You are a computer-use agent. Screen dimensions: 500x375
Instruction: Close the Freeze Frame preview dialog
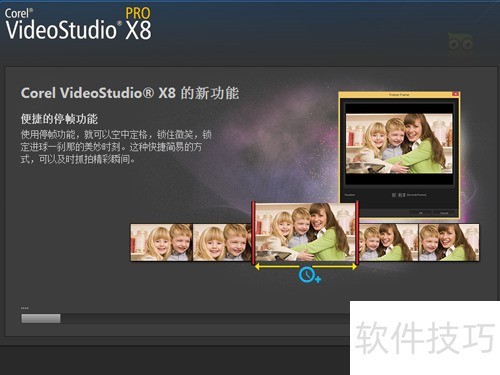pyautogui.click(x=455, y=94)
